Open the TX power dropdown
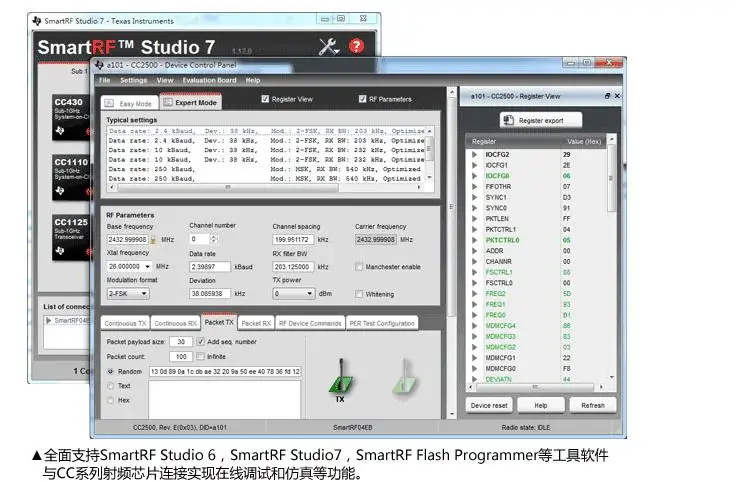Viewport: 739px width, 482px height. click(x=294, y=294)
